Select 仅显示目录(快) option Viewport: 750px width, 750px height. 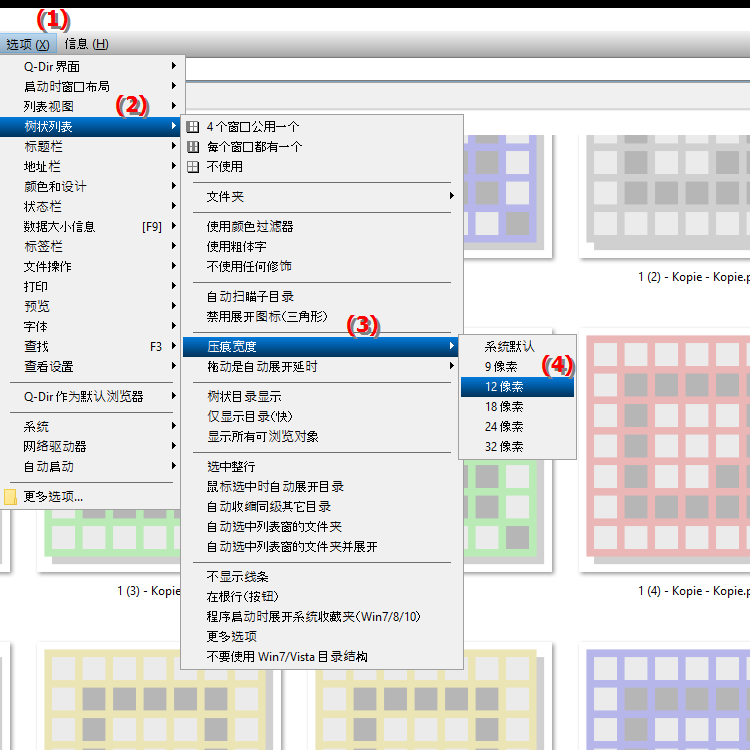pyautogui.click(x=321, y=417)
